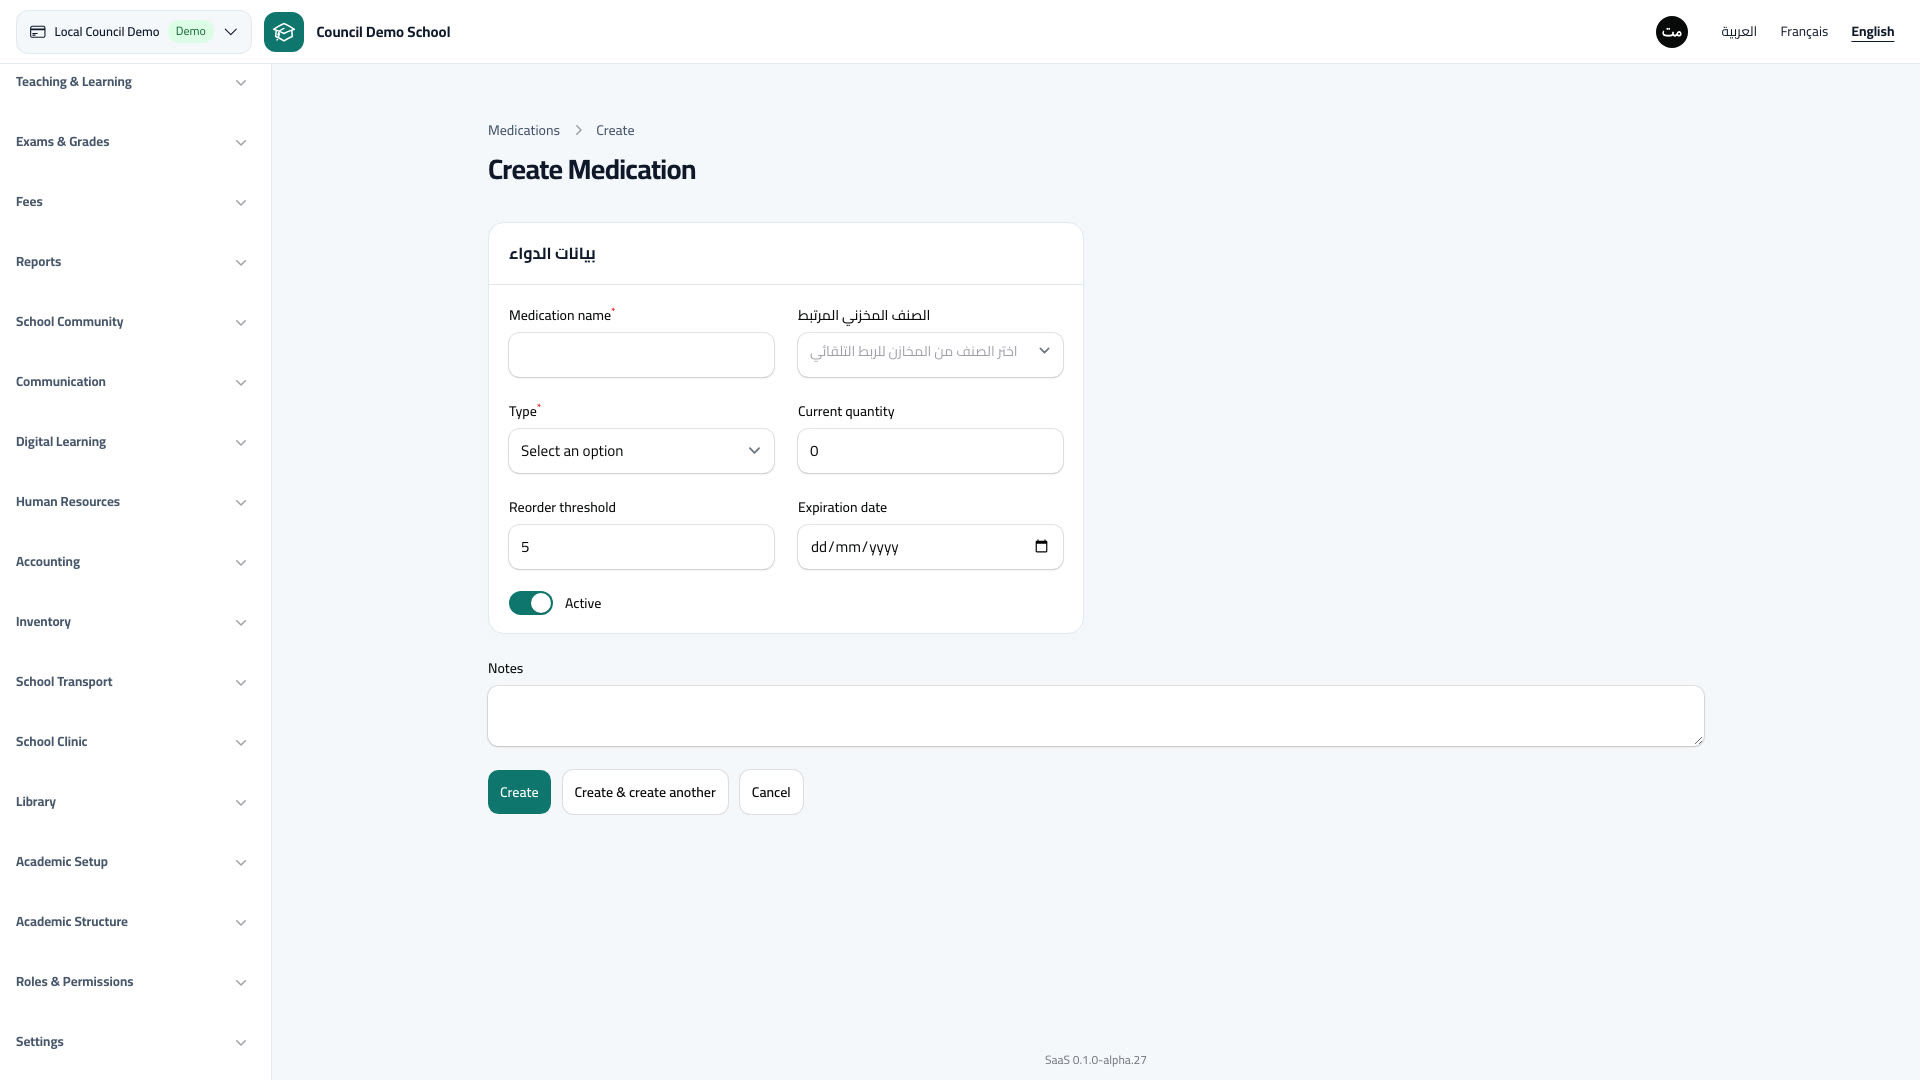1920x1080 pixels.
Task: Focus the Medication name field
Action: pyautogui.click(x=641, y=355)
